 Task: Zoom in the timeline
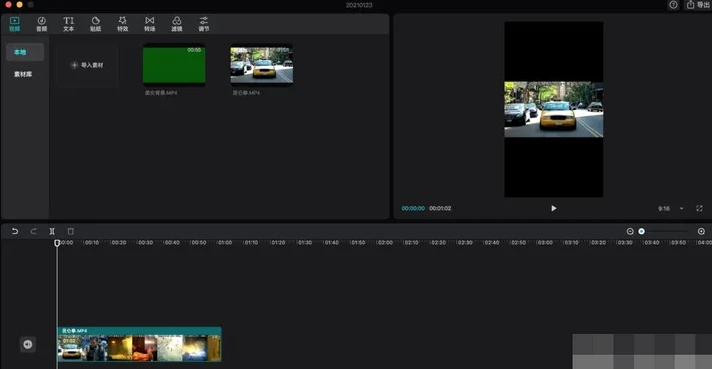701,231
